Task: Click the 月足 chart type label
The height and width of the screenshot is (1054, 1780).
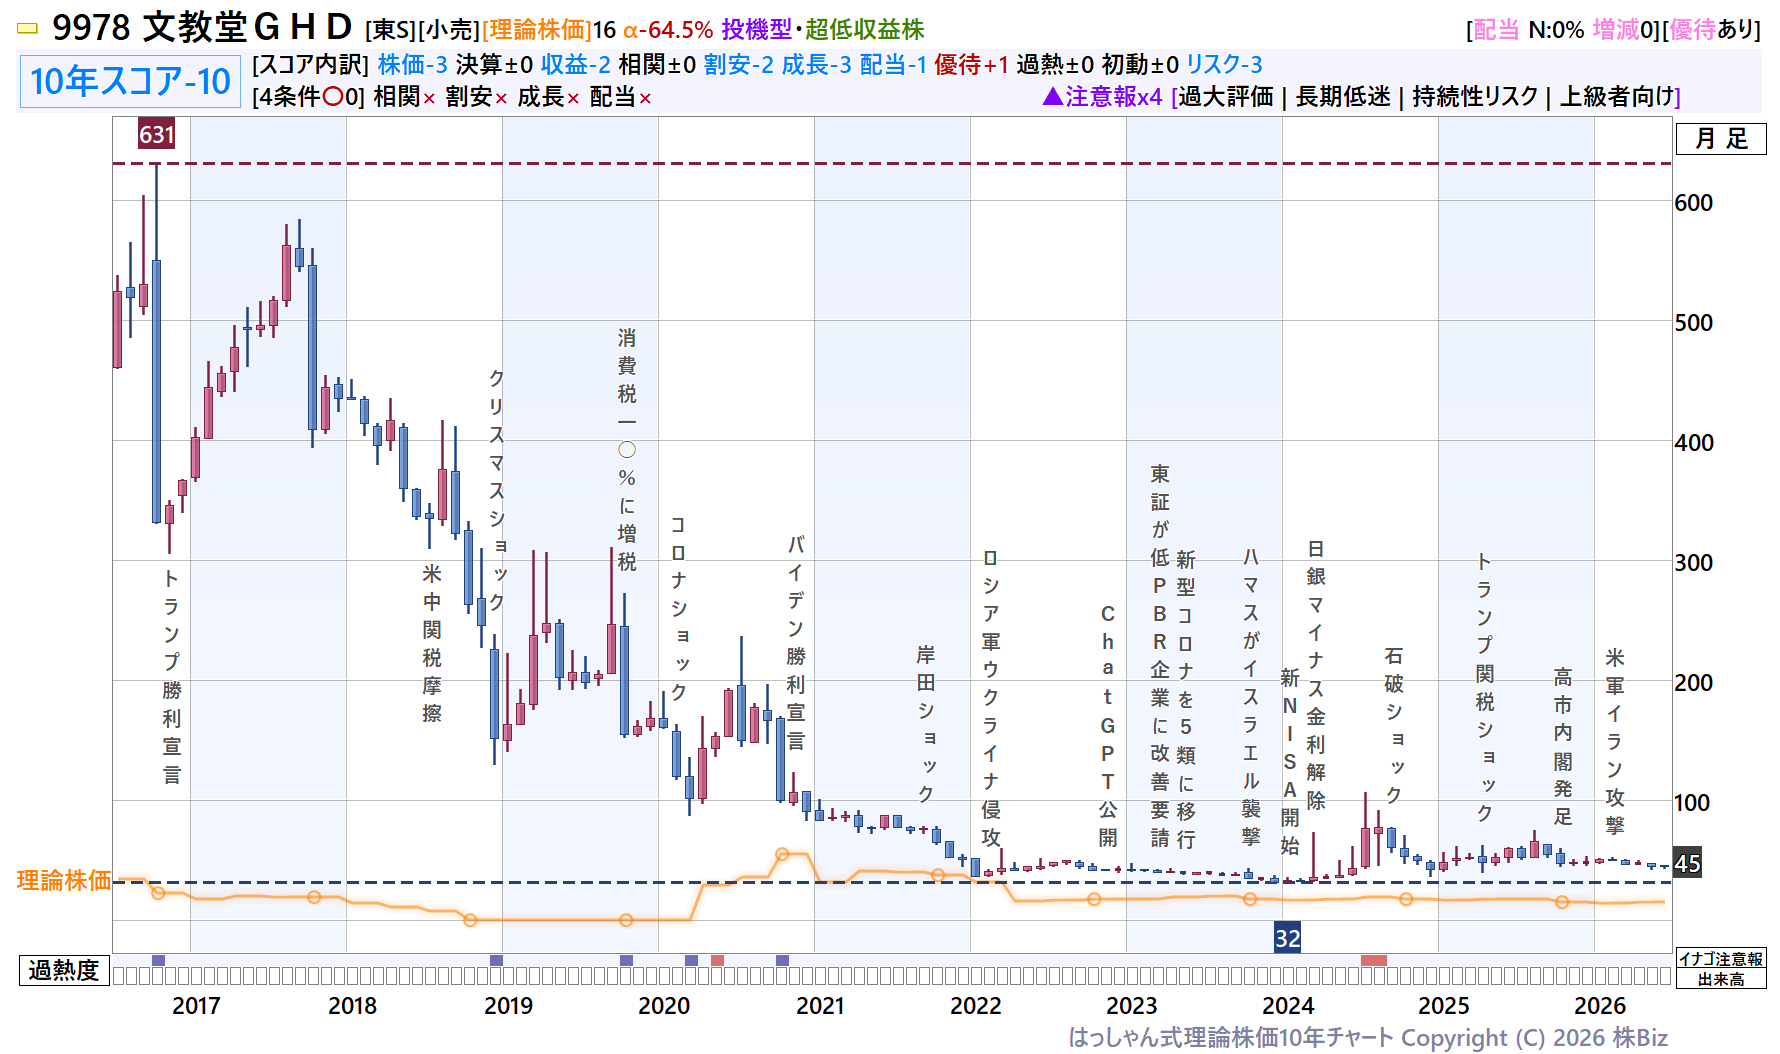Action: (1721, 139)
